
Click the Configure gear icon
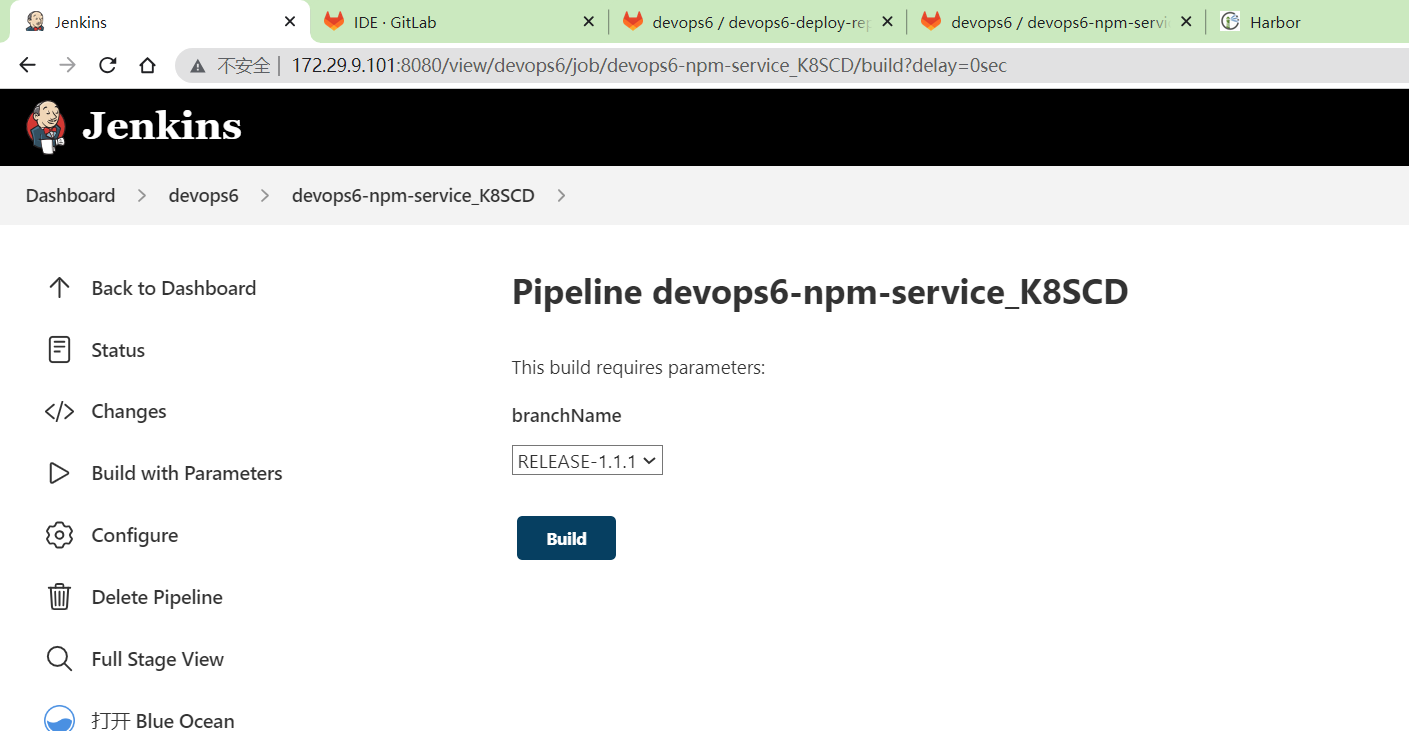59,535
